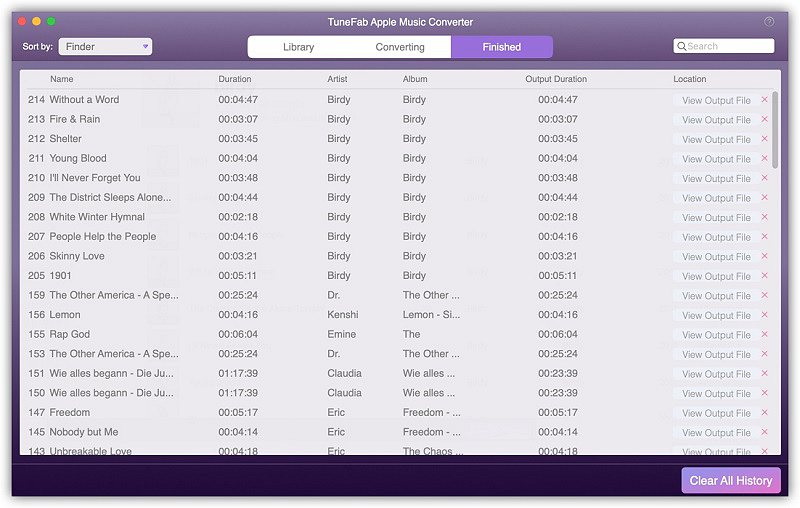Switch to the Converting tab

tap(400, 47)
